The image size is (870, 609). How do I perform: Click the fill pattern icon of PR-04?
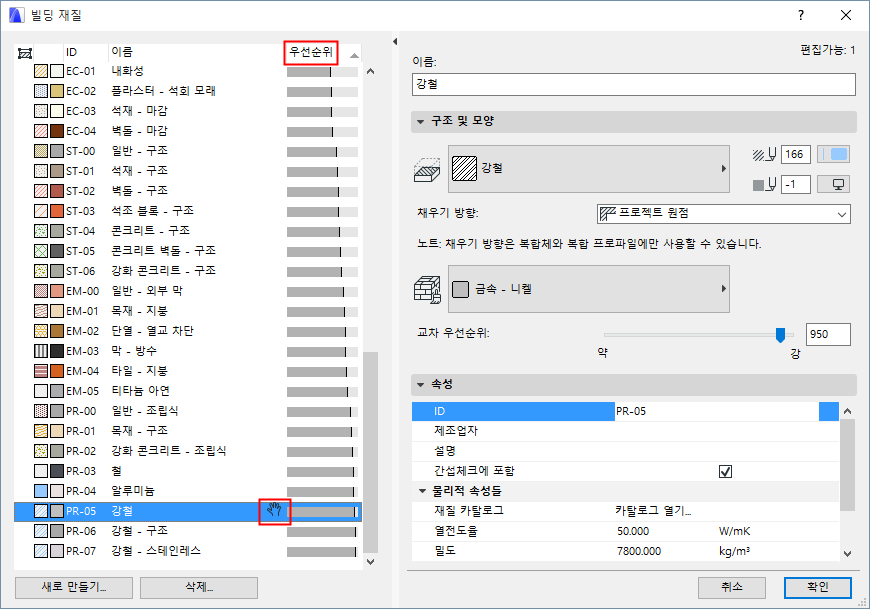pos(41,491)
